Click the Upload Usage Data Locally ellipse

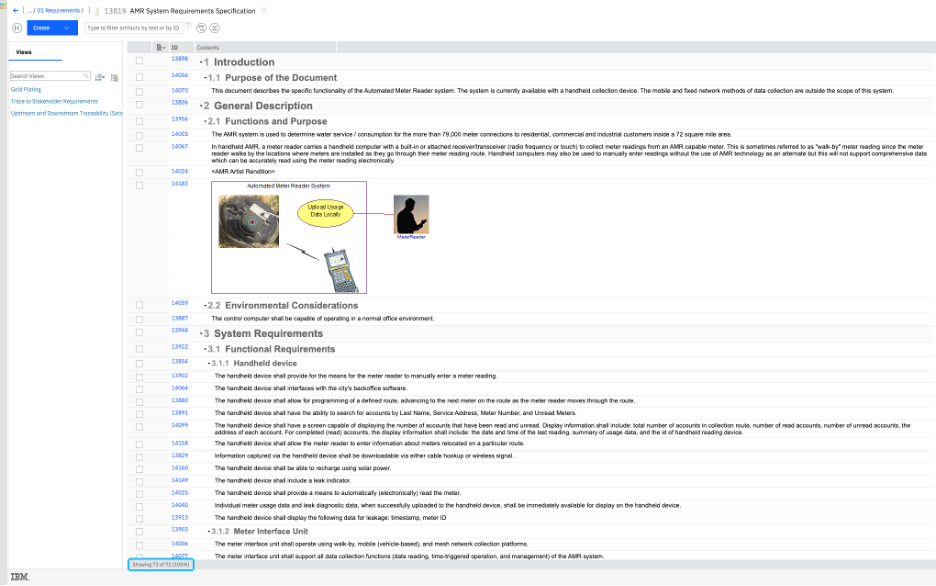pyautogui.click(x=325, y=213)
